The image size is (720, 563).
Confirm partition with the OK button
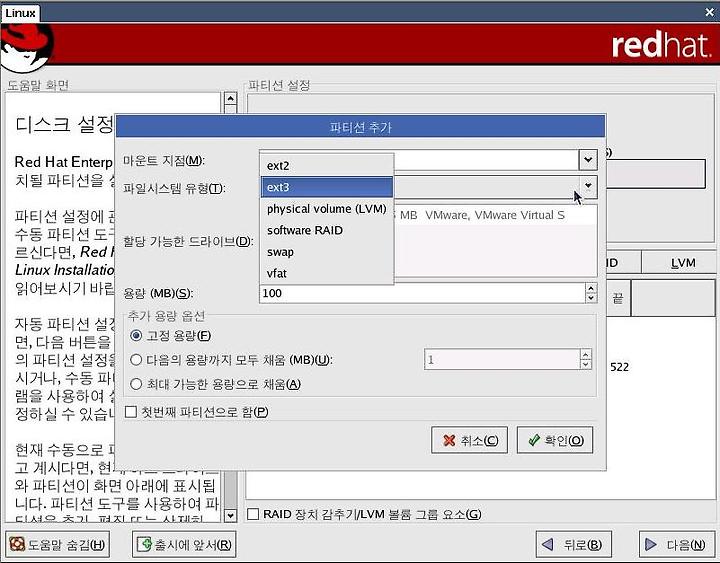coord(555,440)
